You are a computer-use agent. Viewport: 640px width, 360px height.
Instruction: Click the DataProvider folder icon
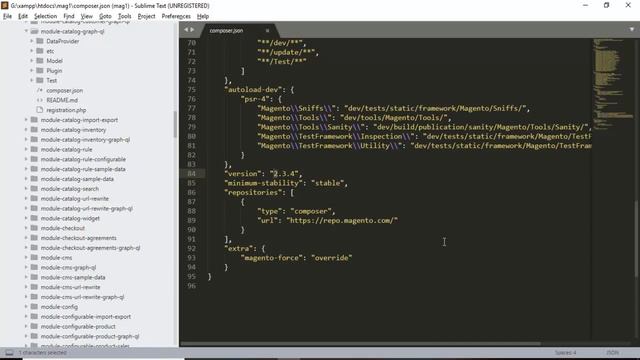pyautogui.click(x=40, y=41)
